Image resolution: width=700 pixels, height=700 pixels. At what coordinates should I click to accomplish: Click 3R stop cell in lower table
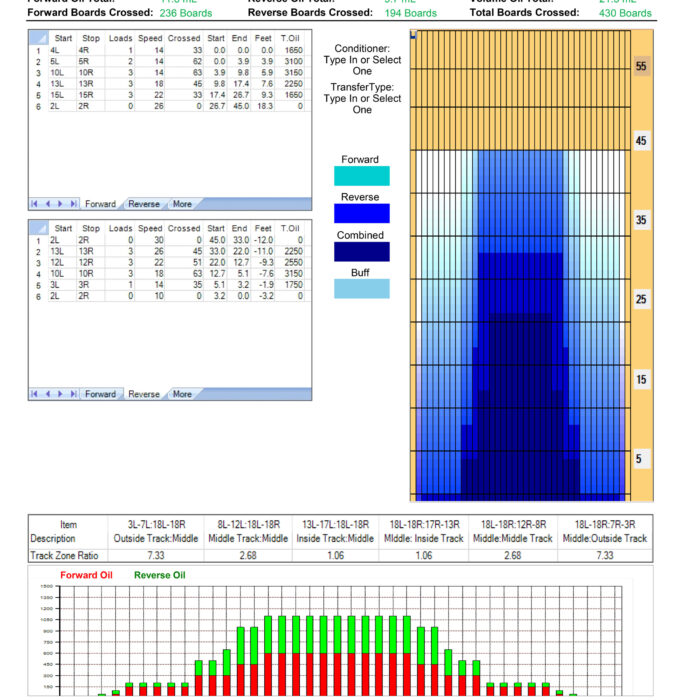[91, 285]
